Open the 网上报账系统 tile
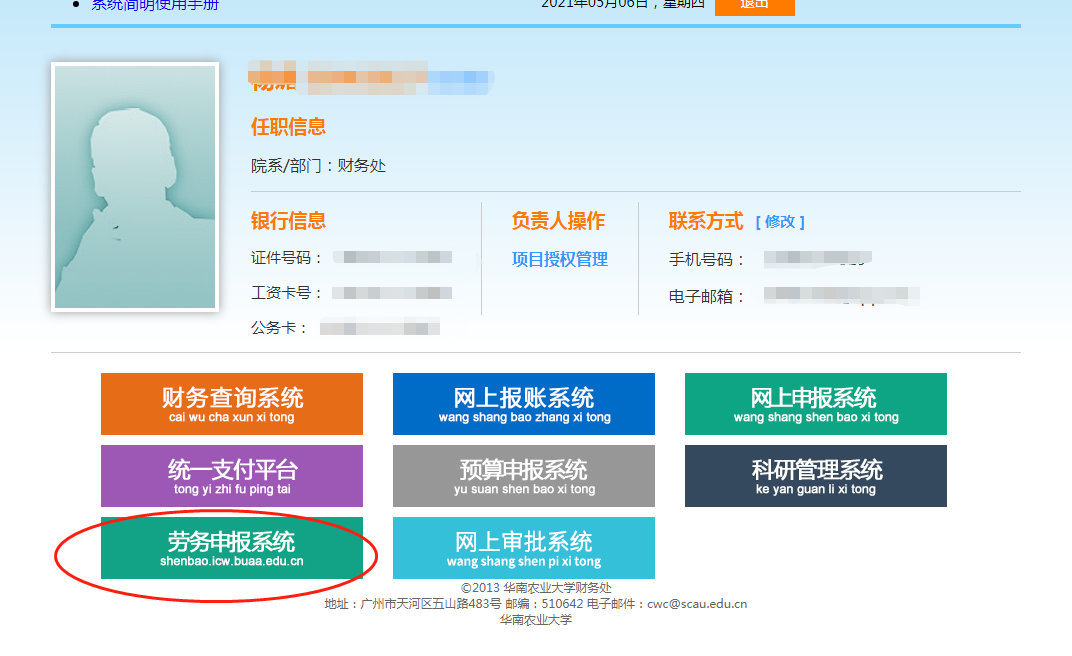Viewport: 1072px width, 656px height. (524, 404)
